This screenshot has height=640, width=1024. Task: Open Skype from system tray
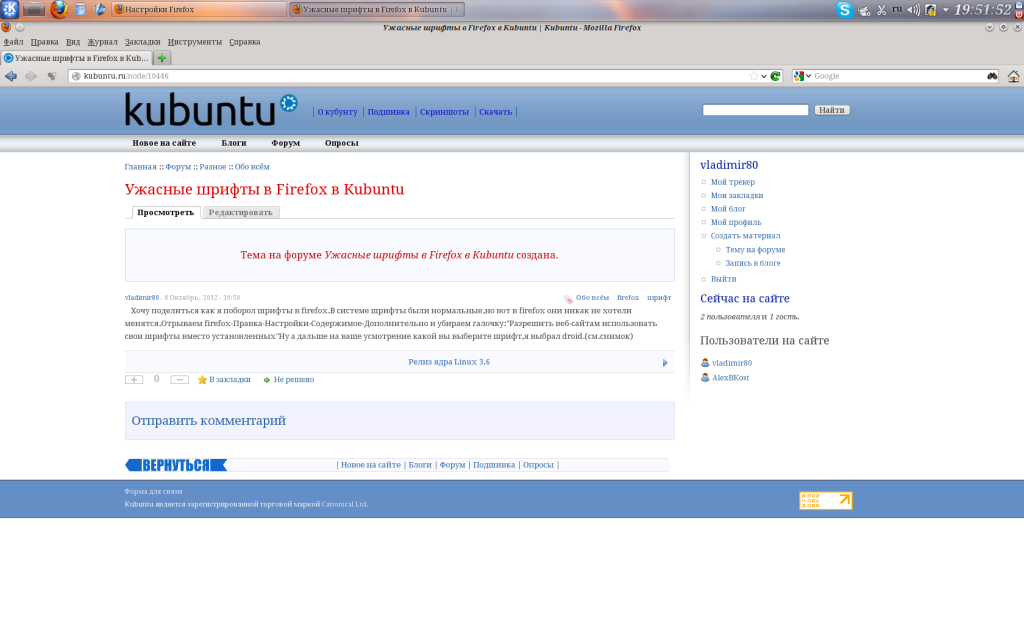844,10
